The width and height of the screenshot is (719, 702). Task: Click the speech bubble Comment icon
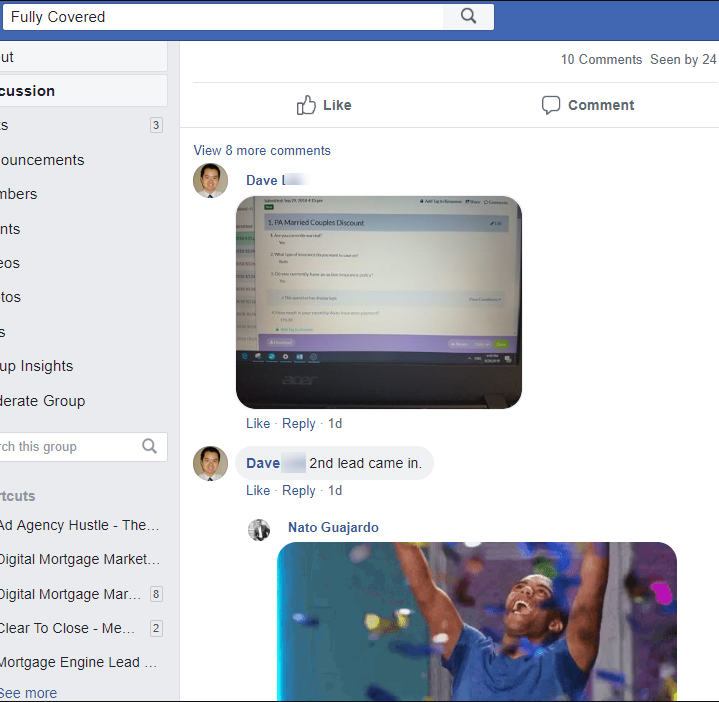551,105
